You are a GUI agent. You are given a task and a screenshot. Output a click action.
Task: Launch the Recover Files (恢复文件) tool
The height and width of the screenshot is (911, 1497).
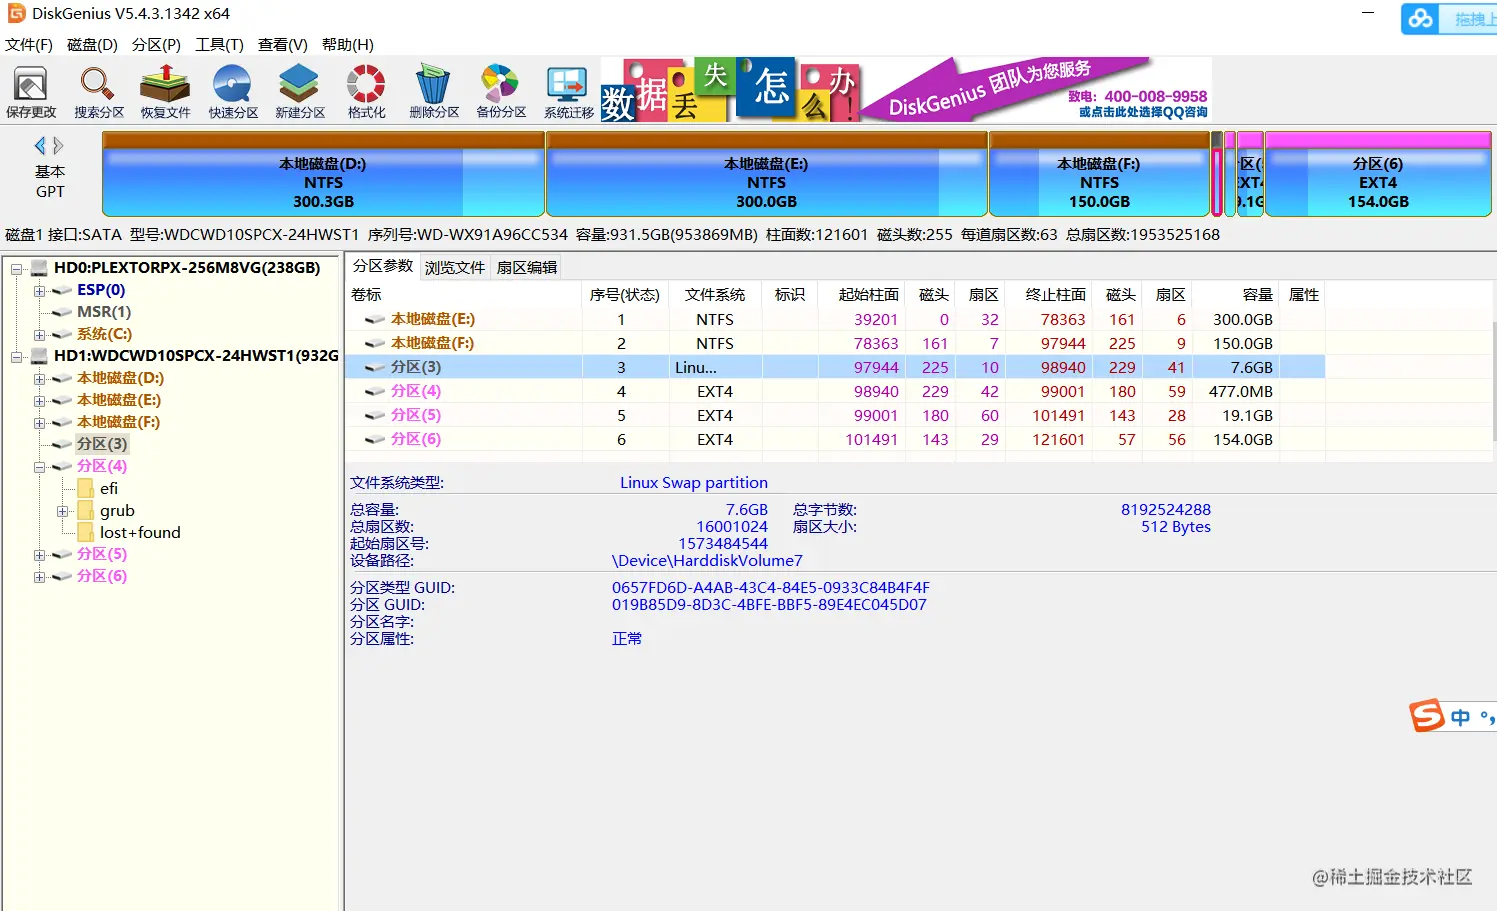click(165, 91)
